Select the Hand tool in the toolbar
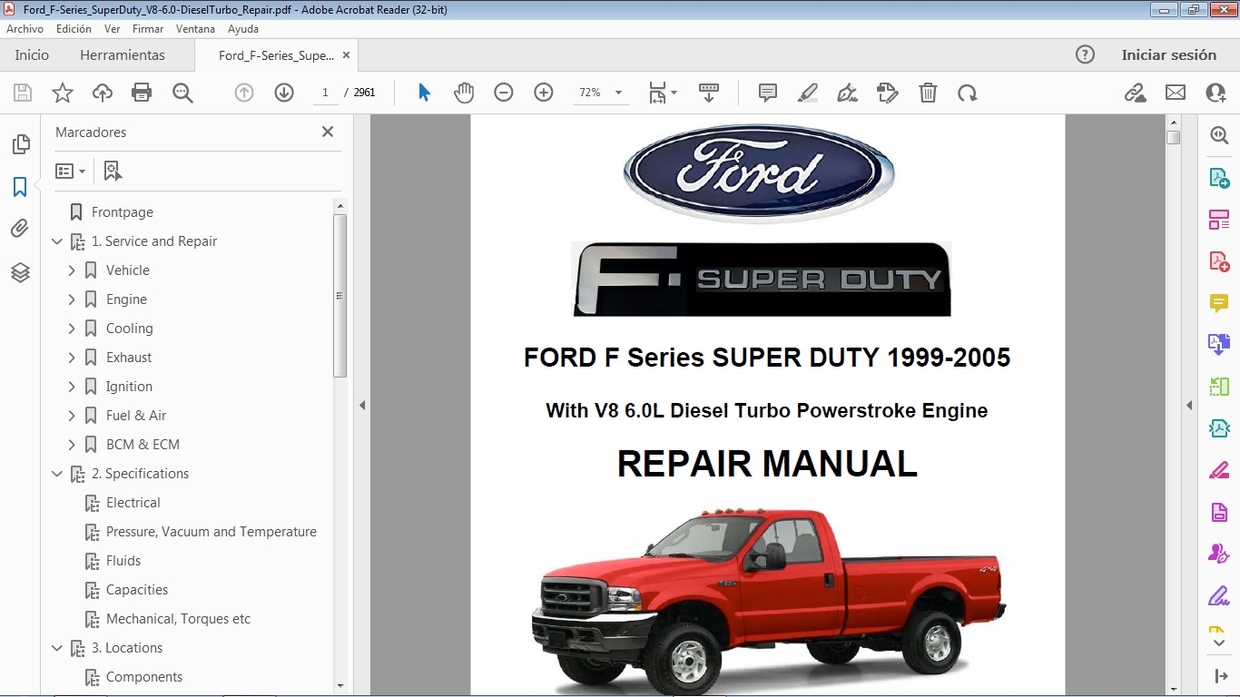1240x697 pixels. 464,92
